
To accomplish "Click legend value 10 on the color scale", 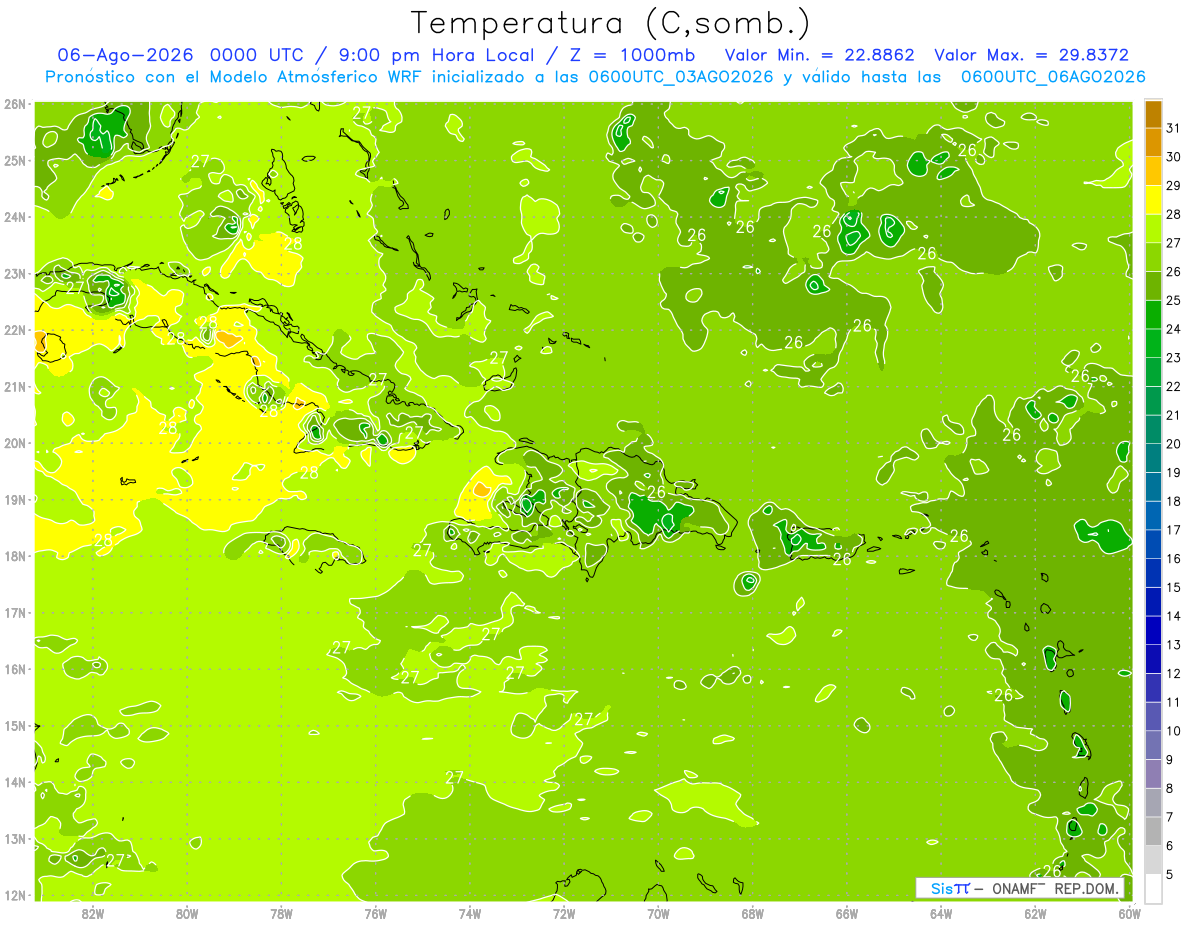I will pos(1174,731).
